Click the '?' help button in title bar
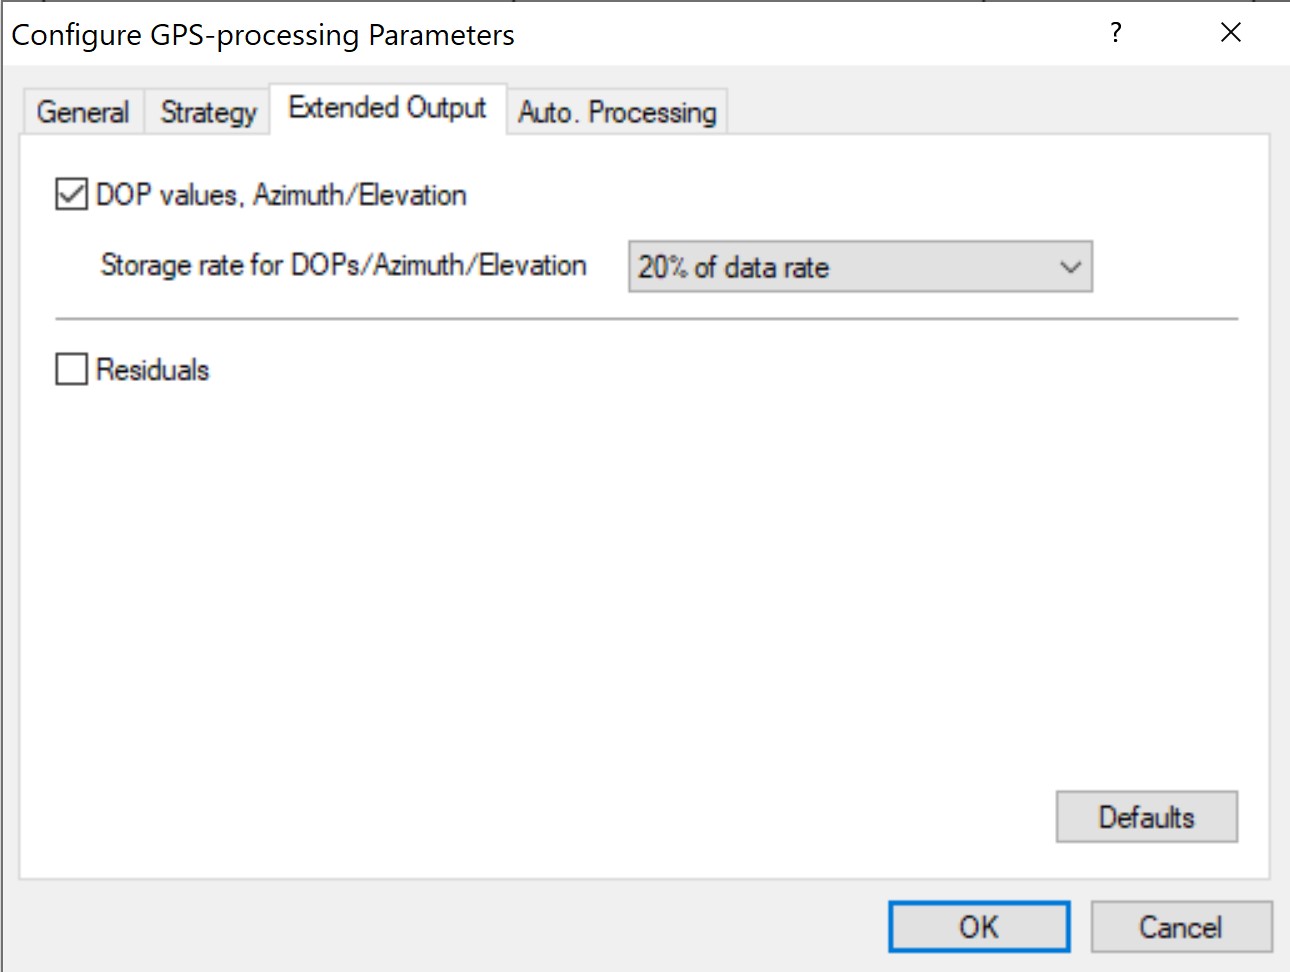The height and width of the screenshot is (972, 1290). click(x=1116, y=33)
